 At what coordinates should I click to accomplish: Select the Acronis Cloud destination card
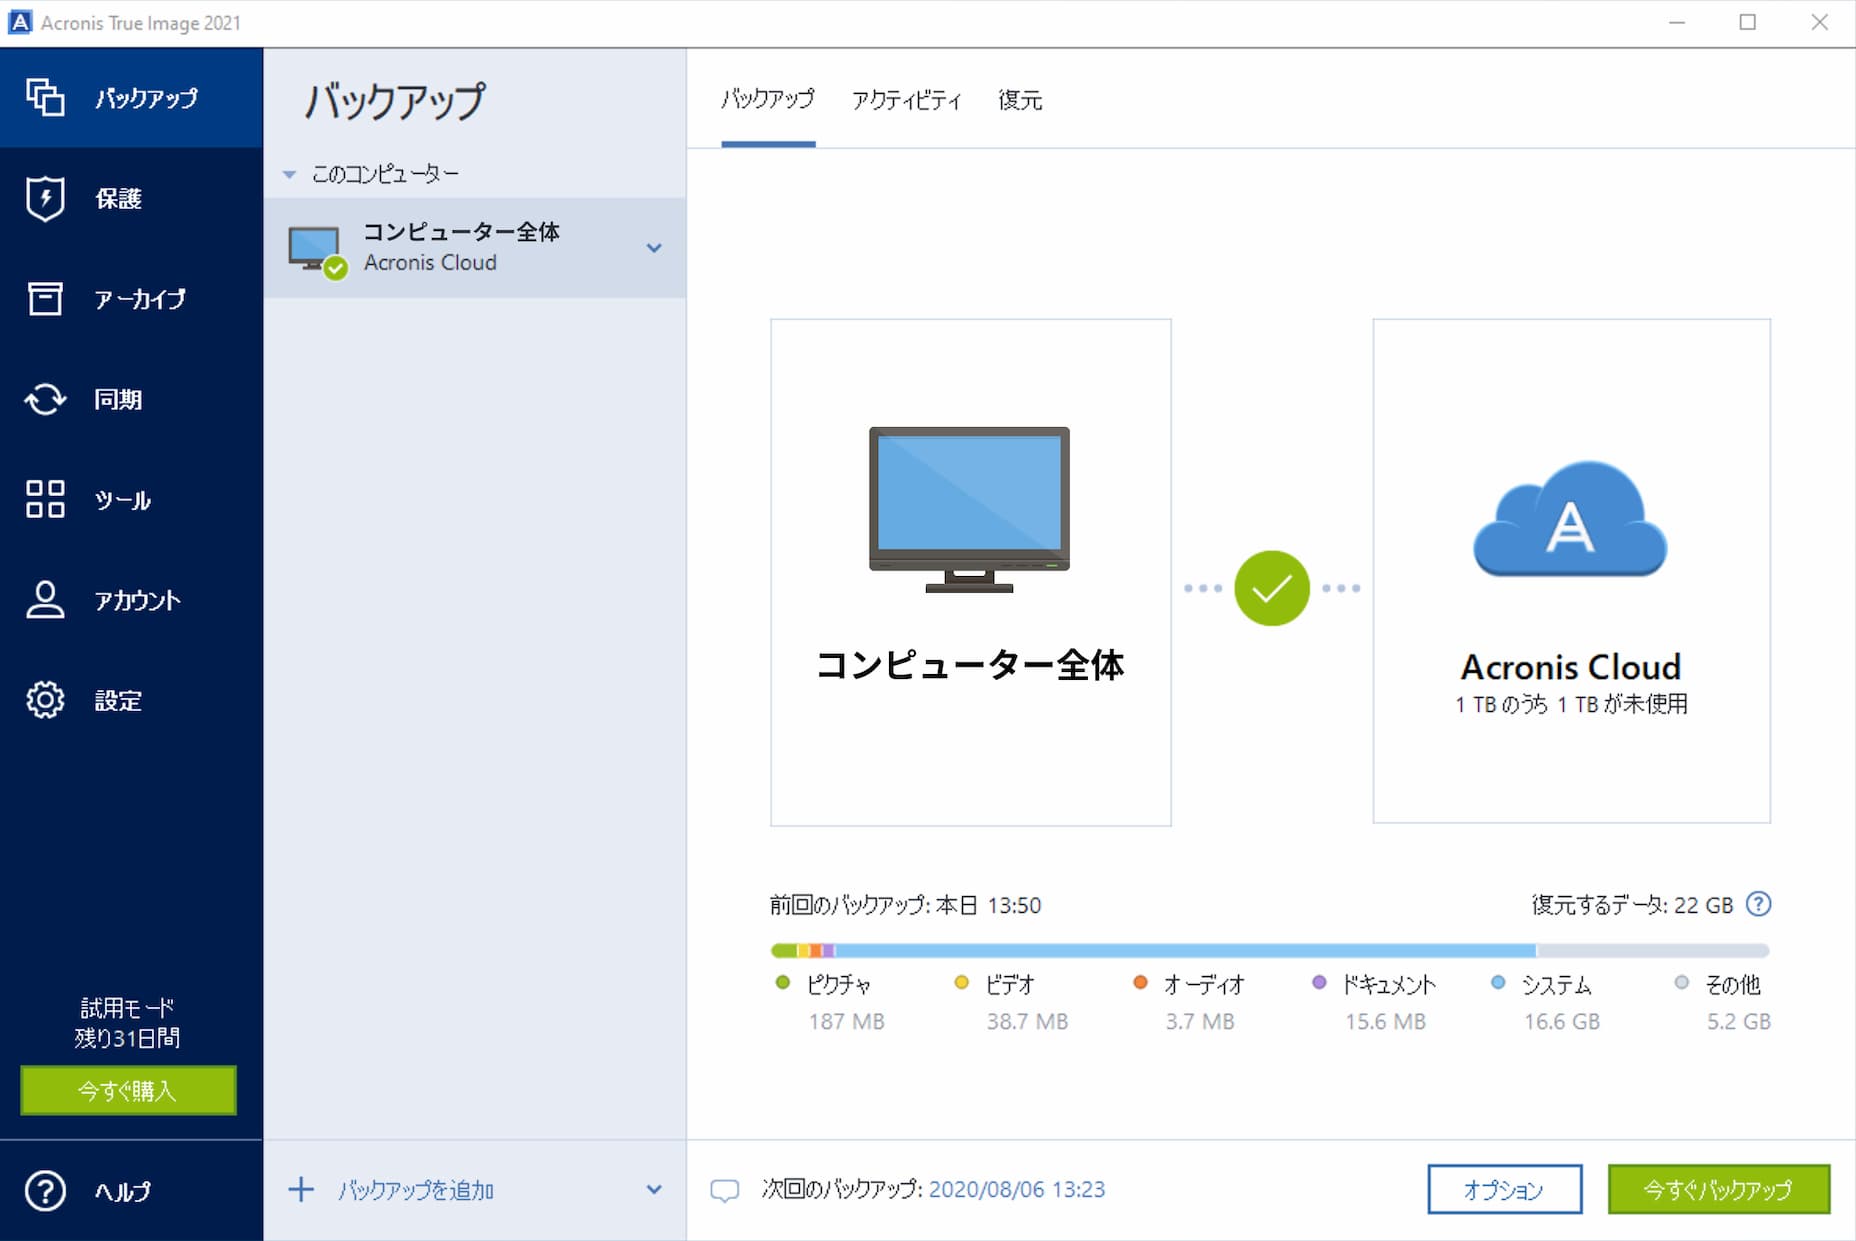click(x=1571, y=571)
